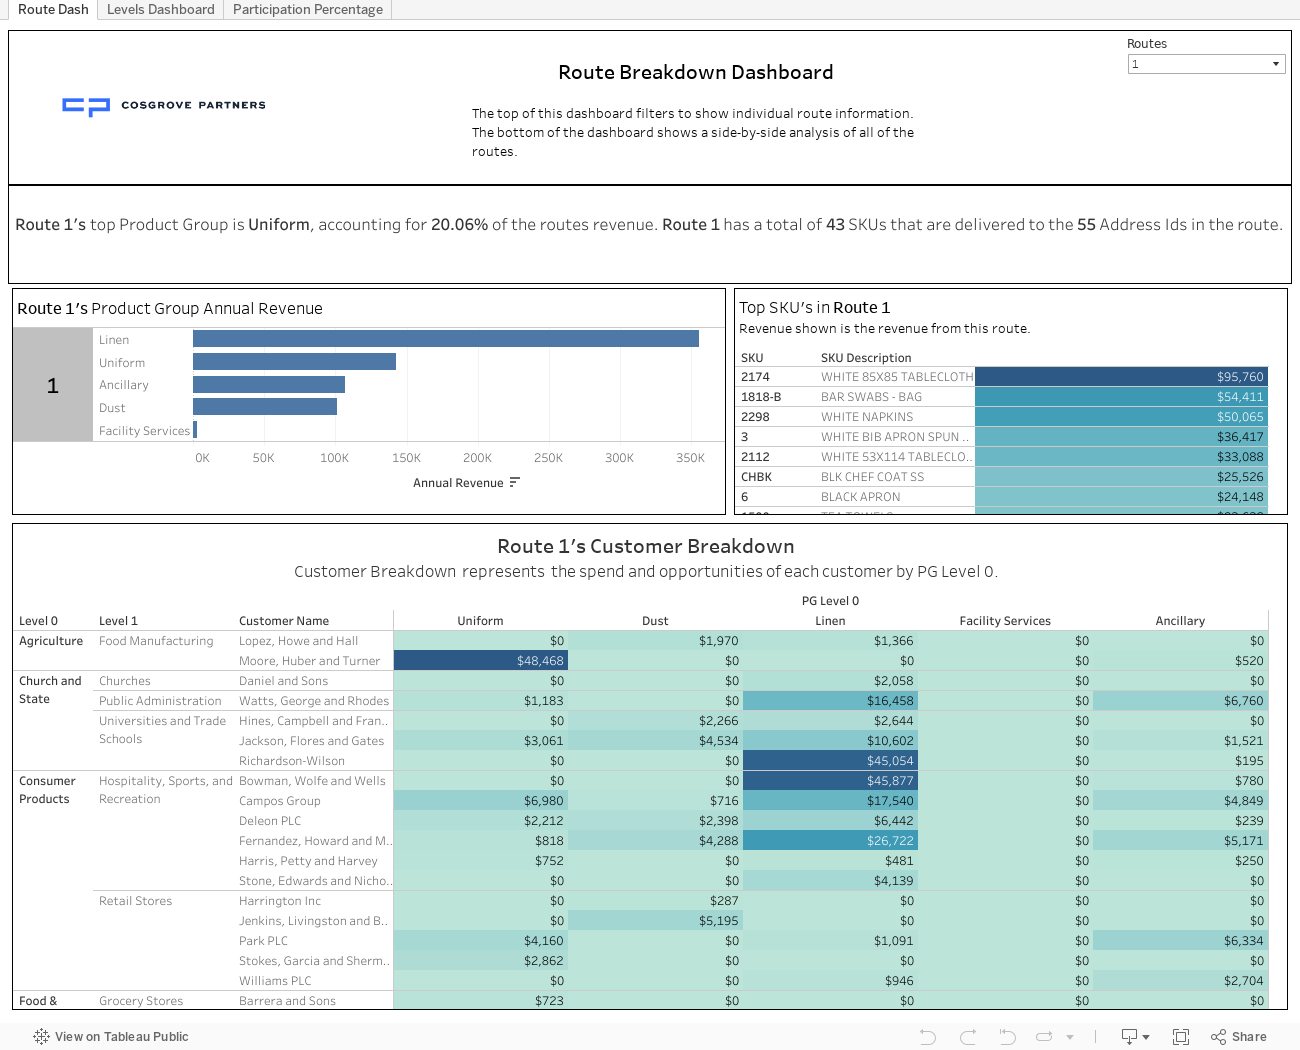Click the Share icon button
Screen dimensions: 1300x1050
[1218, 1037]
